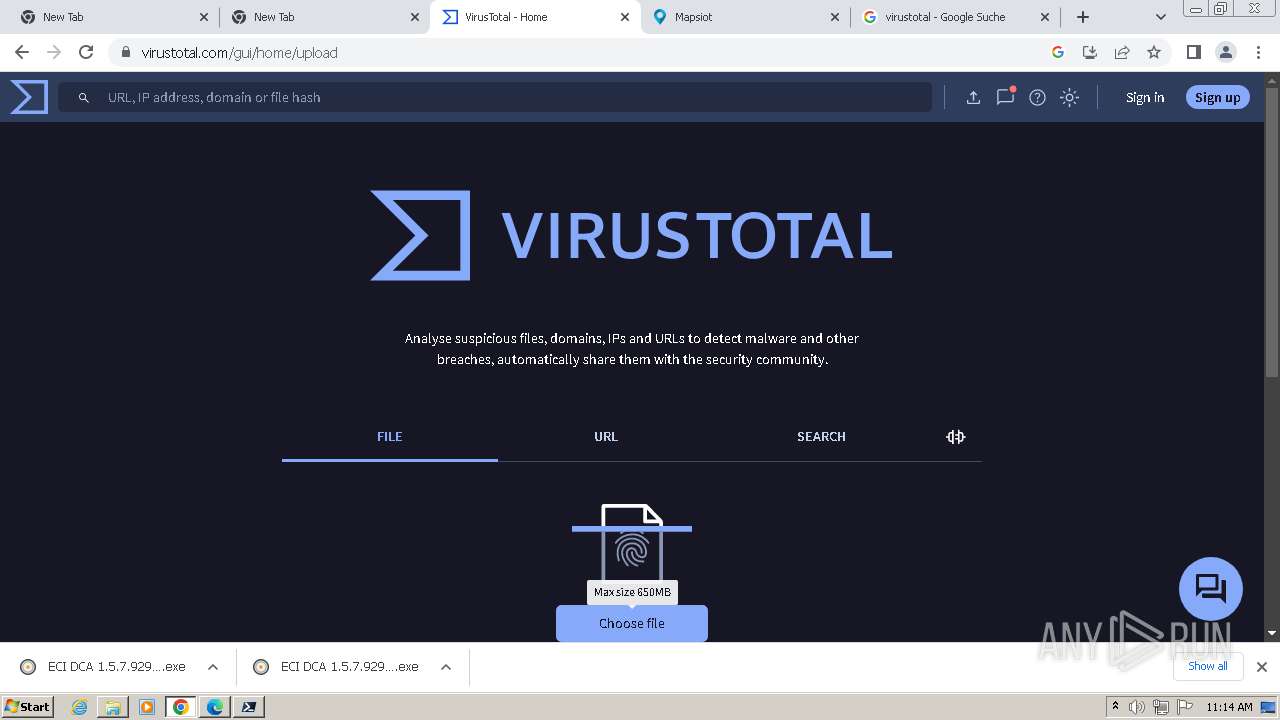Click the search magnifier icon
Viewport: 1280px width, 720px height.
pos(84,97)
